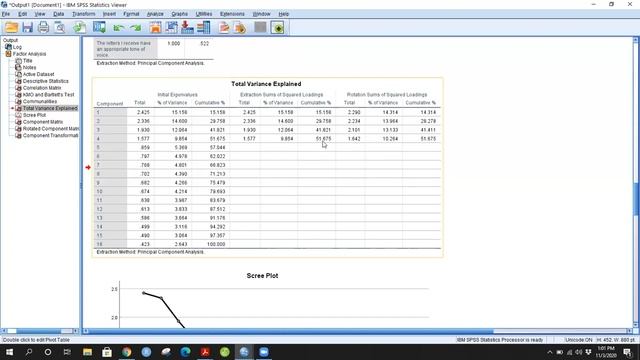Click the Run script toolbar icon
Screen dimensions: 640x360
(240, 27)
